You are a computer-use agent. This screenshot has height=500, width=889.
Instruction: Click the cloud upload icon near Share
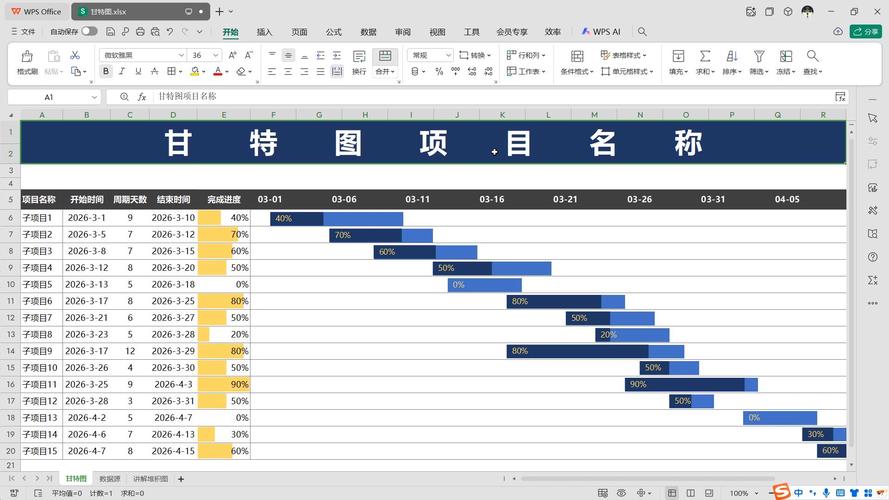point(838,32)
